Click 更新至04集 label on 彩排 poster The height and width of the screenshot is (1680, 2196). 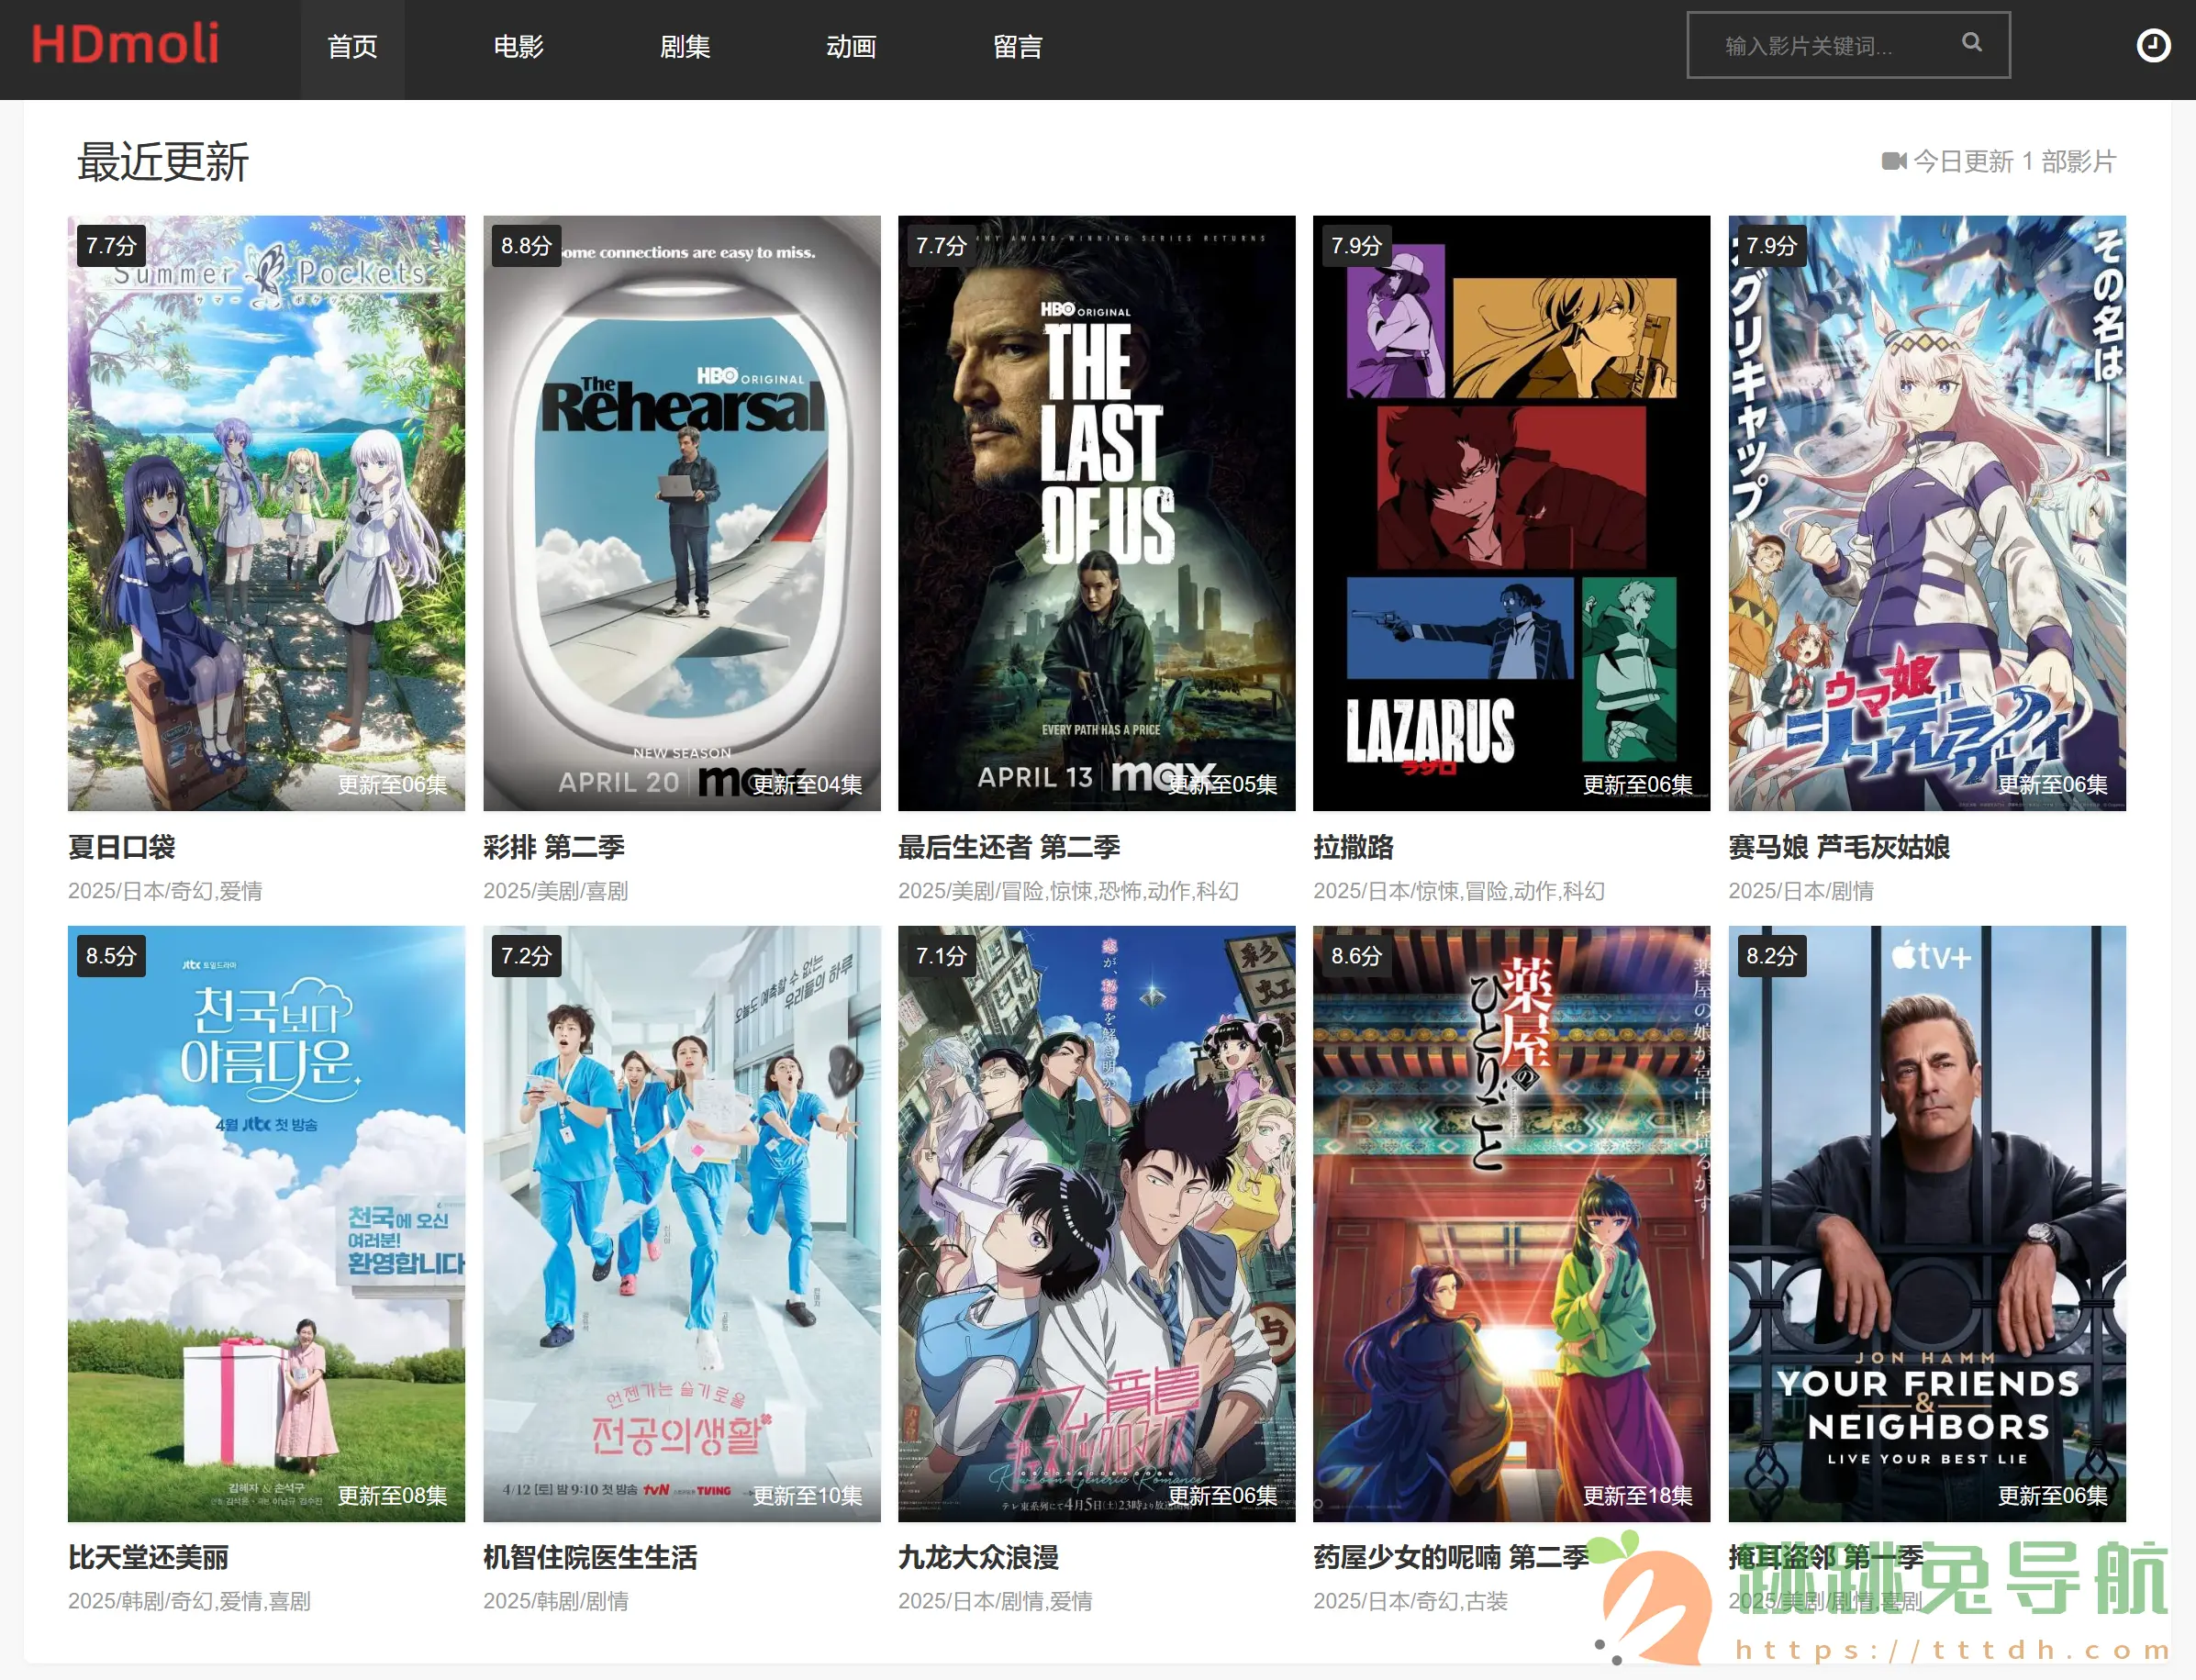click(x=807, y=785)
